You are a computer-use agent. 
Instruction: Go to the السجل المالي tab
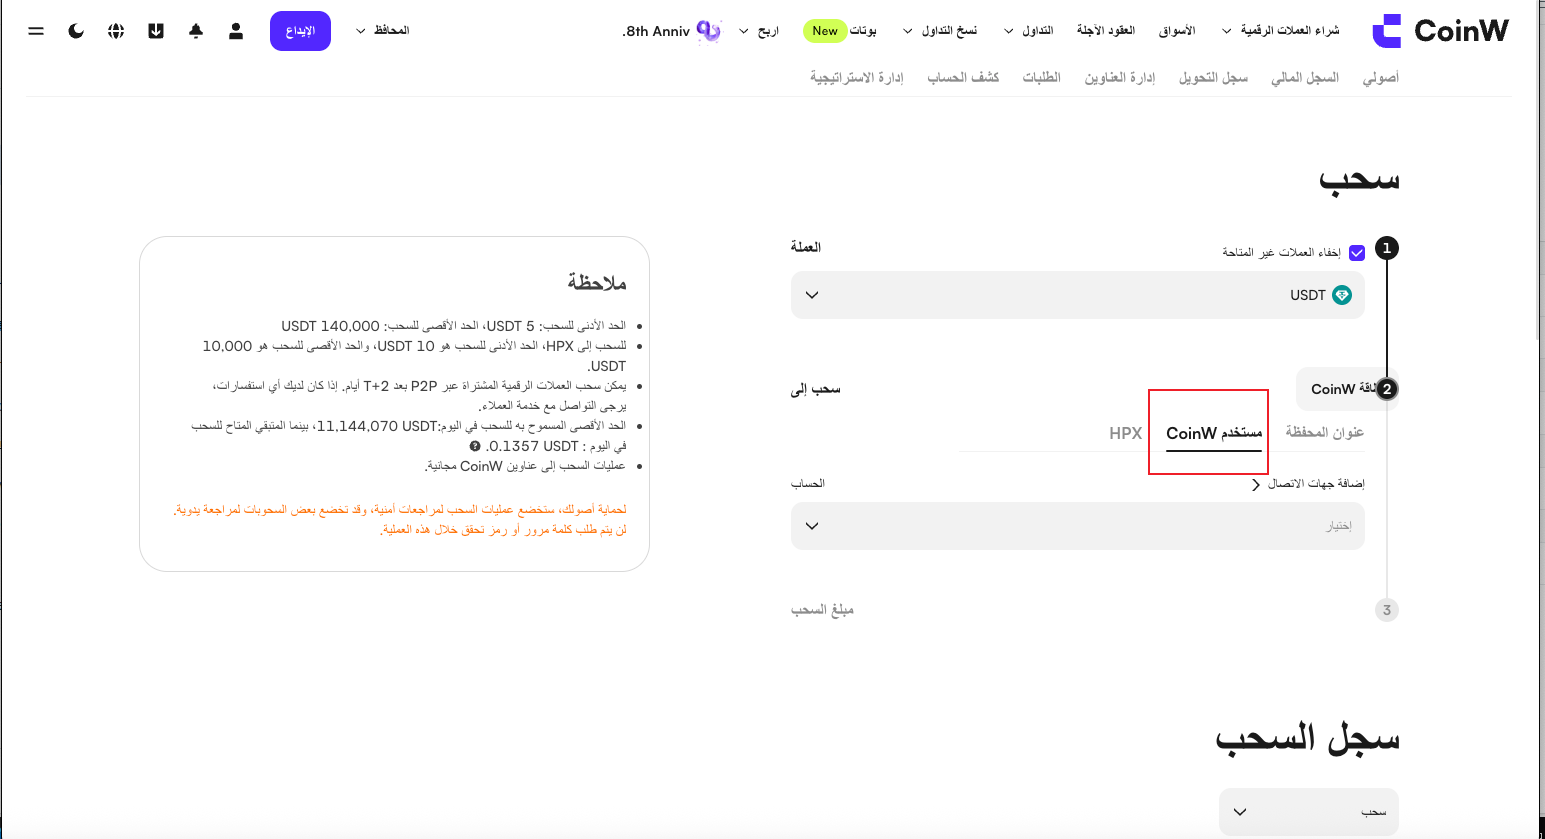1305,77
